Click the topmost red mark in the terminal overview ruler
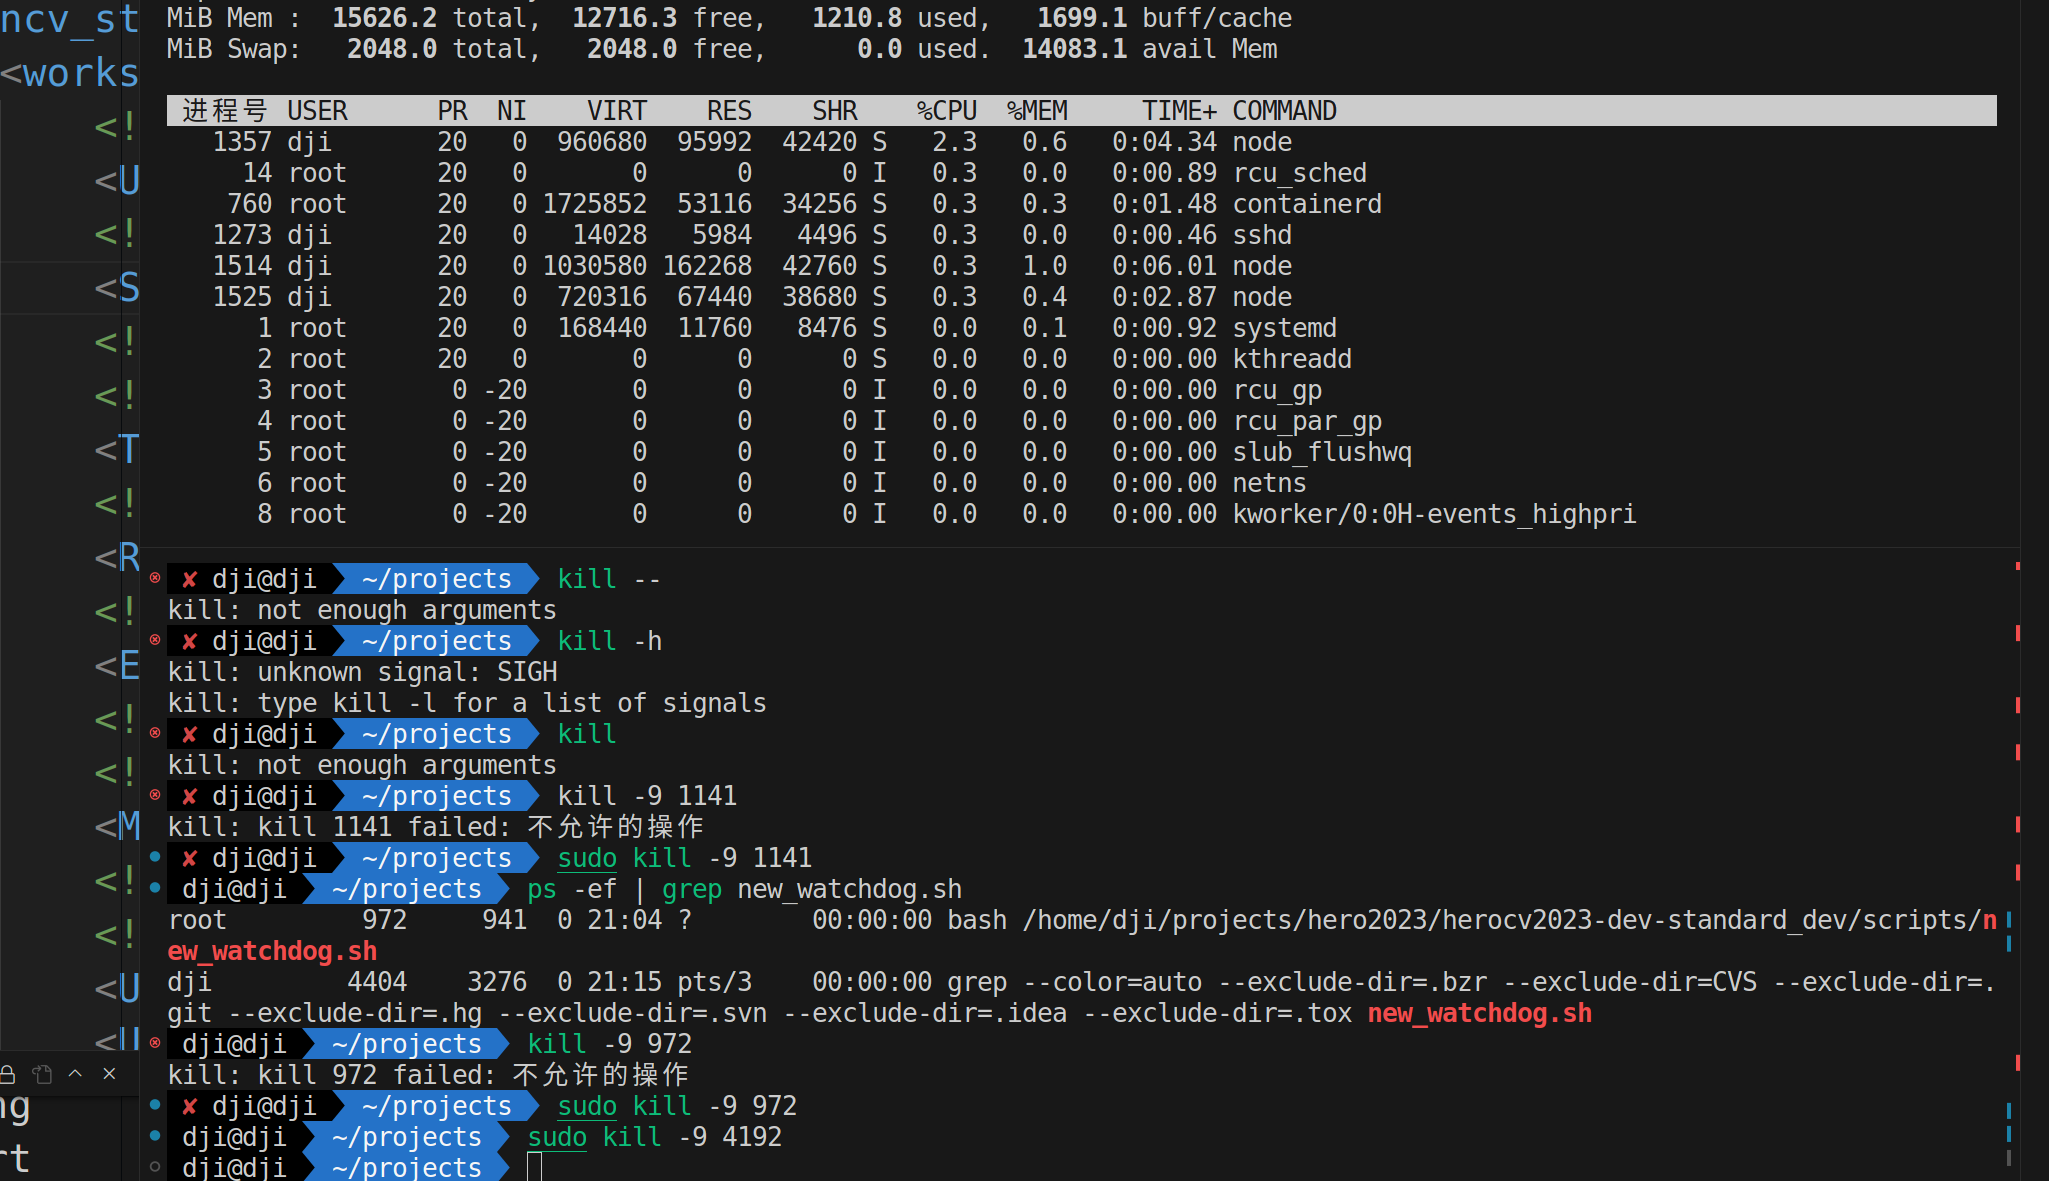2049x1181 pixels. [x=2018, y=566]
